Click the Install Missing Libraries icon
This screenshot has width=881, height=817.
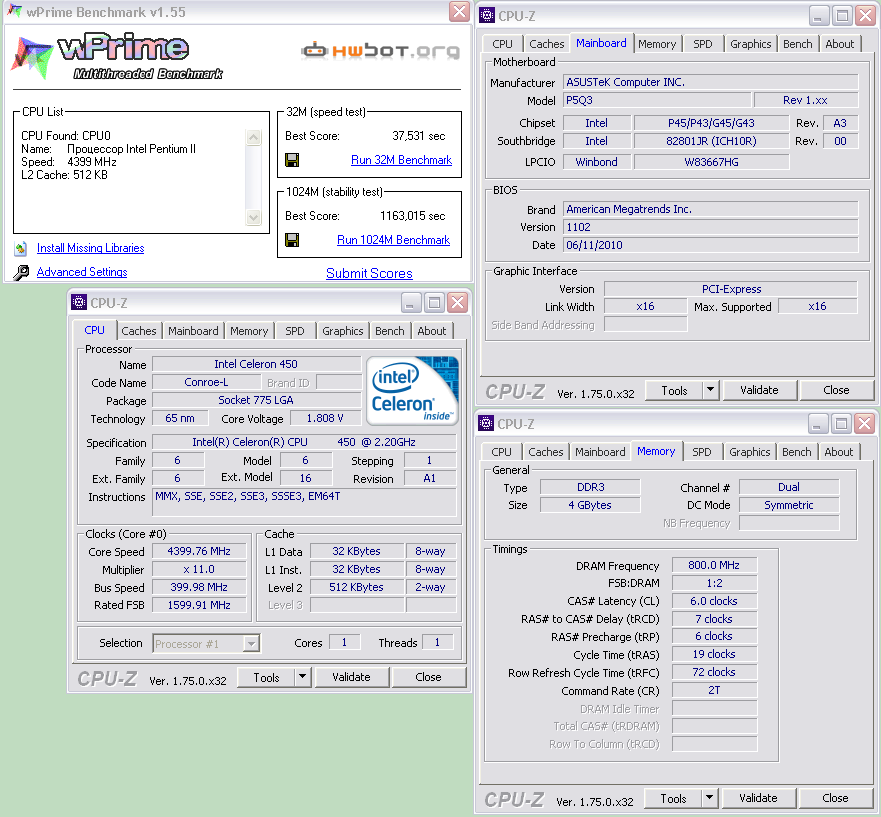click(x=21, y=248)
